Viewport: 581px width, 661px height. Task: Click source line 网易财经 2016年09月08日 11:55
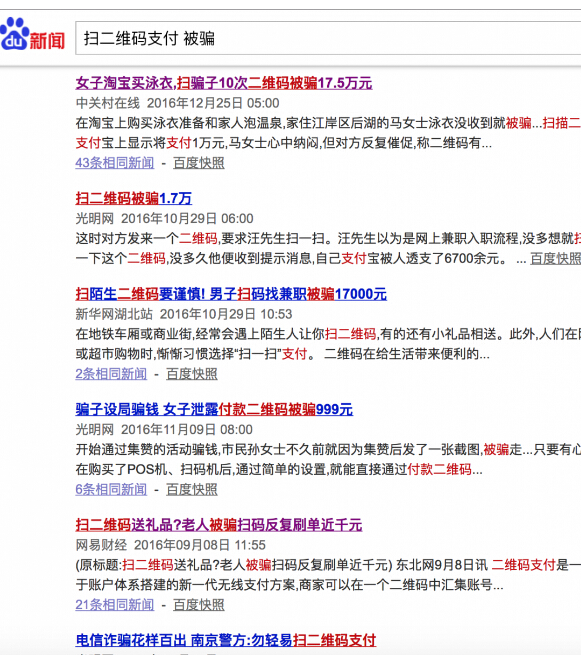[171, 545]
